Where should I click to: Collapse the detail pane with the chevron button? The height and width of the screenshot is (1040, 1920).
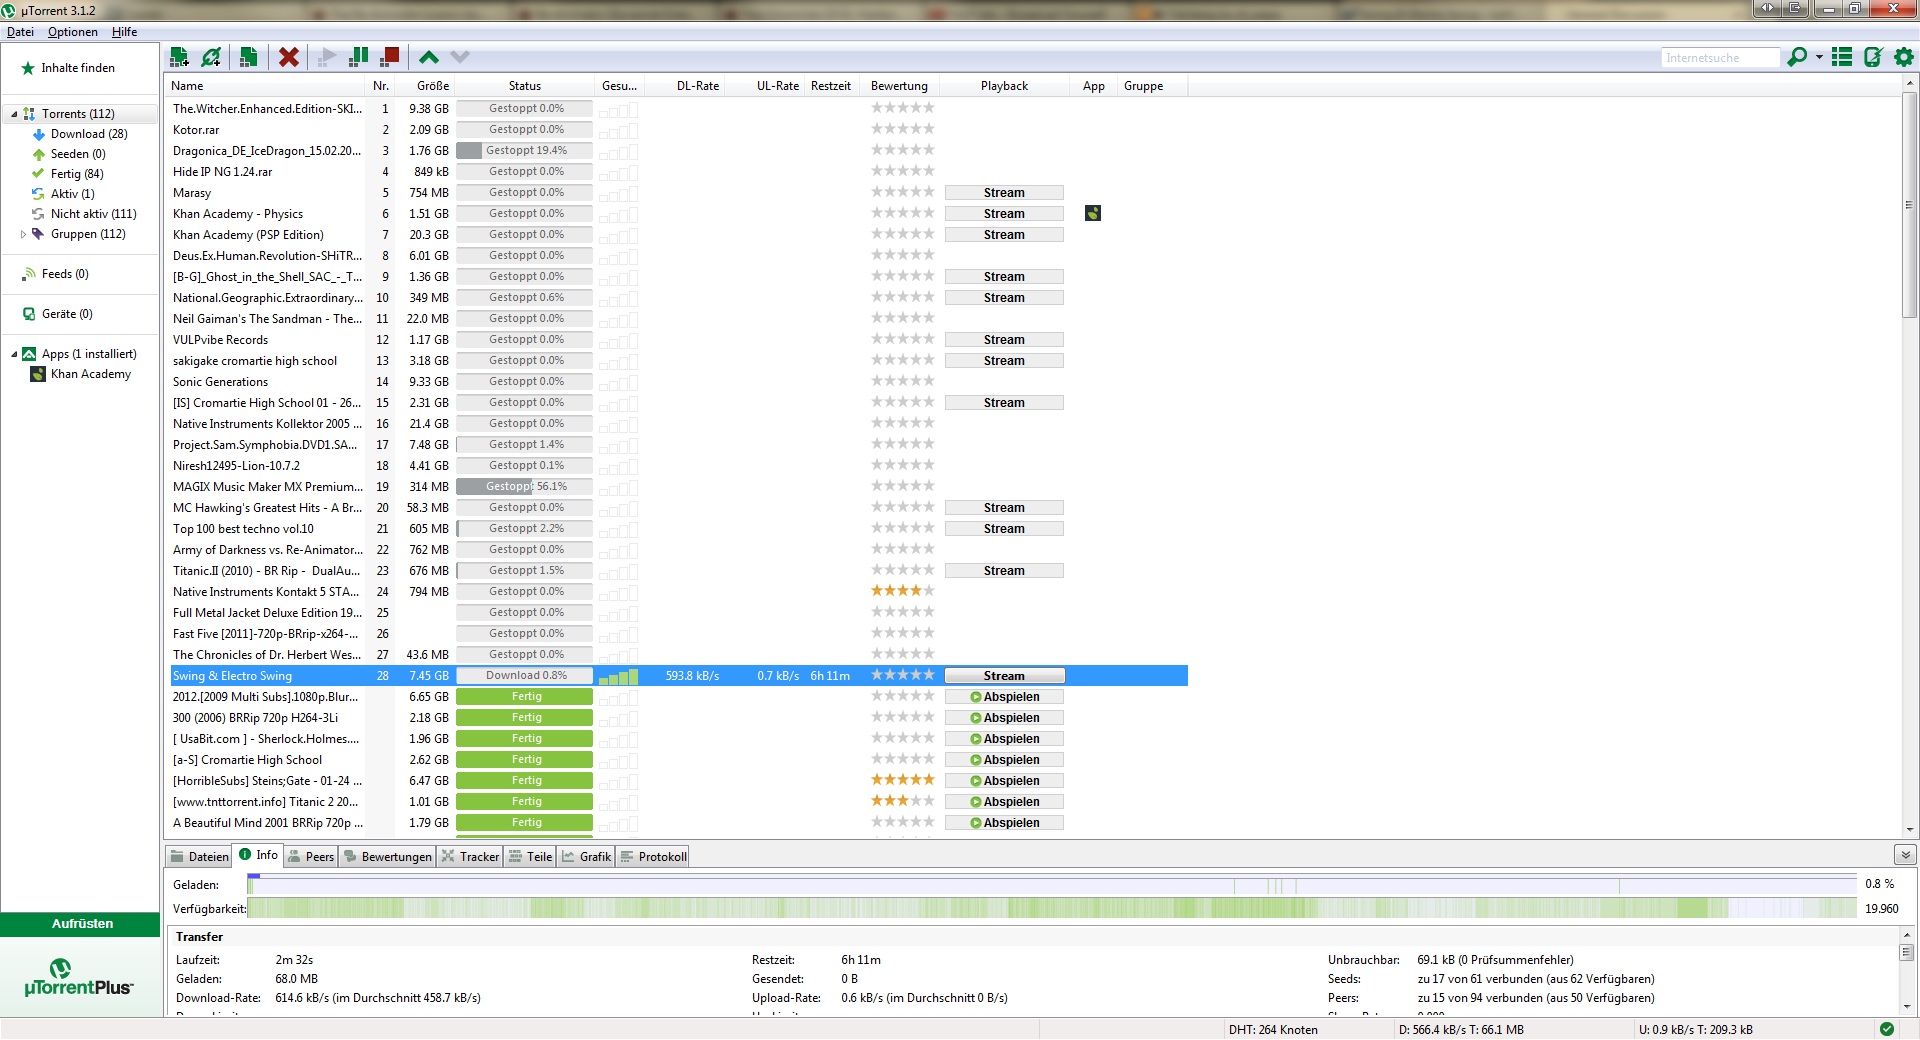[1905, 855]
